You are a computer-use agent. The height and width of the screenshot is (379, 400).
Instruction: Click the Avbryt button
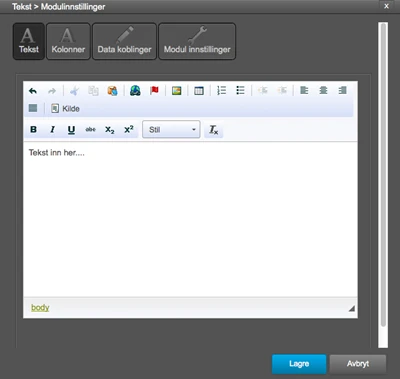pos(358,364)
